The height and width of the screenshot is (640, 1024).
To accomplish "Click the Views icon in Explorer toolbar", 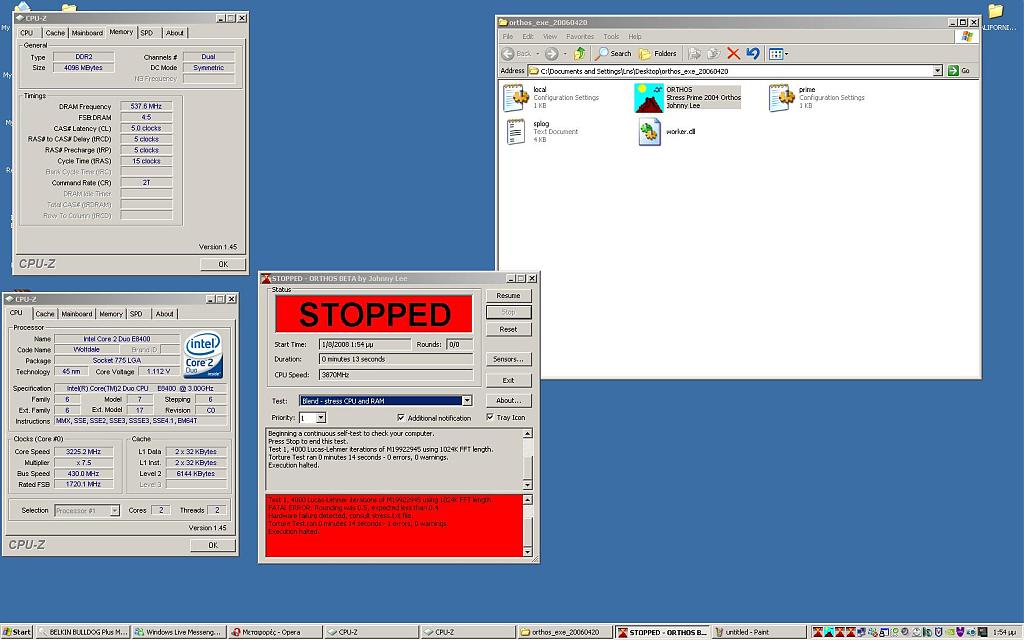I will (x=775, y=54).
